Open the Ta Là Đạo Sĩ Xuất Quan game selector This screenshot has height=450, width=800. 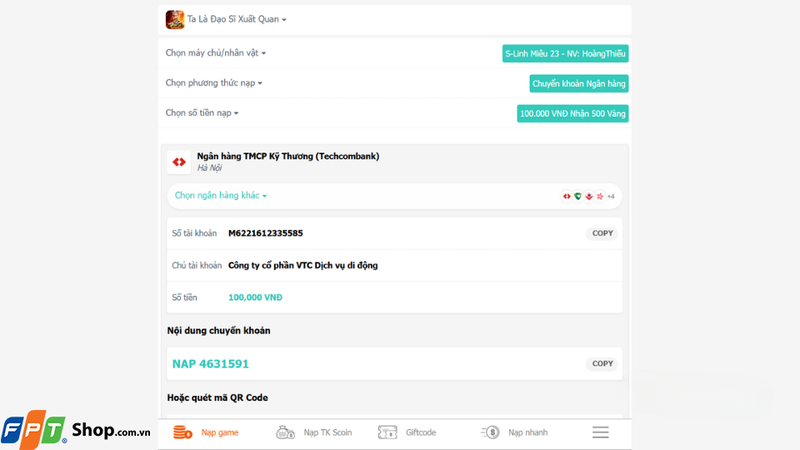(236, 19)
